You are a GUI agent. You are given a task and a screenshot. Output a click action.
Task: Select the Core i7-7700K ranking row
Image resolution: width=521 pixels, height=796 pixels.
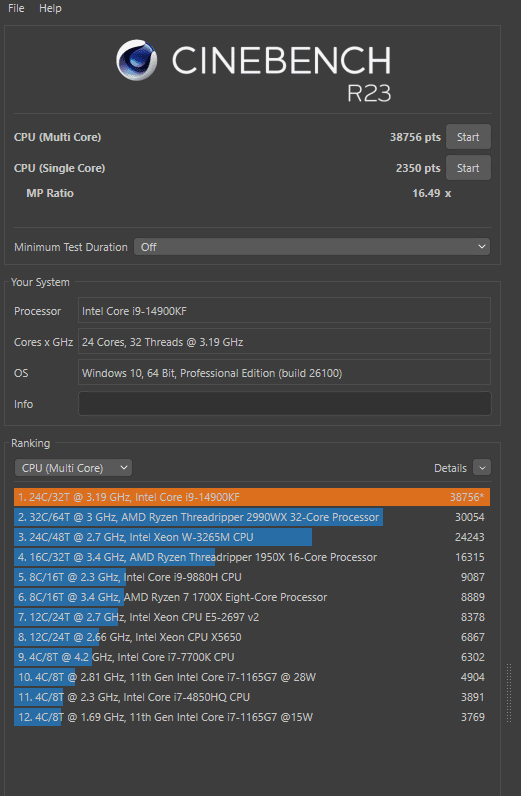coord(252,657)
